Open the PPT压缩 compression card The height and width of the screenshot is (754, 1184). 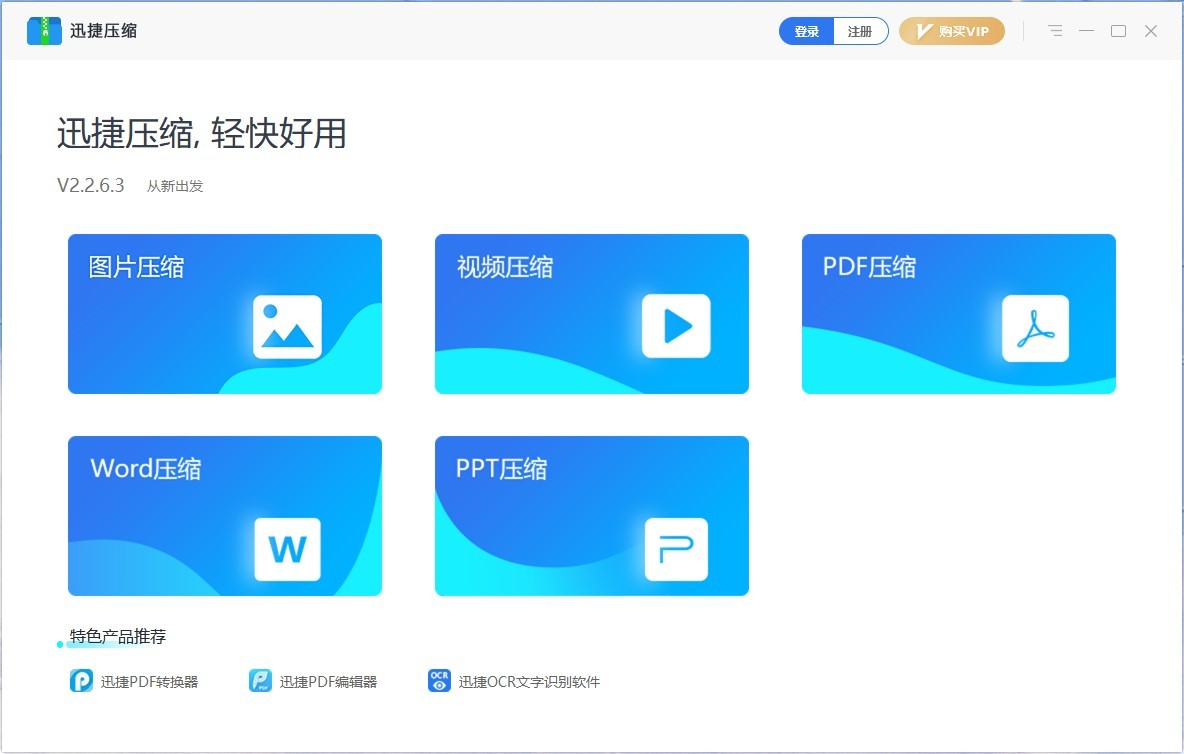pos(591,515)
